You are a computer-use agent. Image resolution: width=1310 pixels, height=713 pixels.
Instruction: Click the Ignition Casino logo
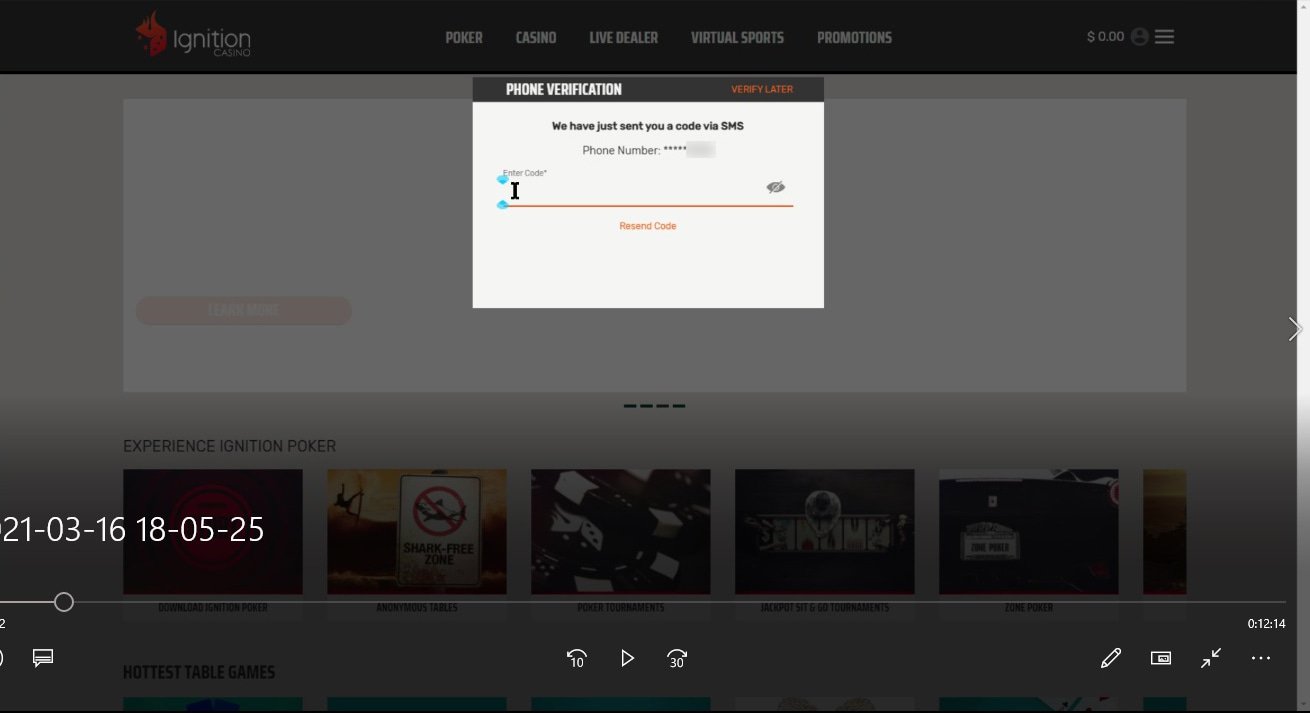coord(193,34)
